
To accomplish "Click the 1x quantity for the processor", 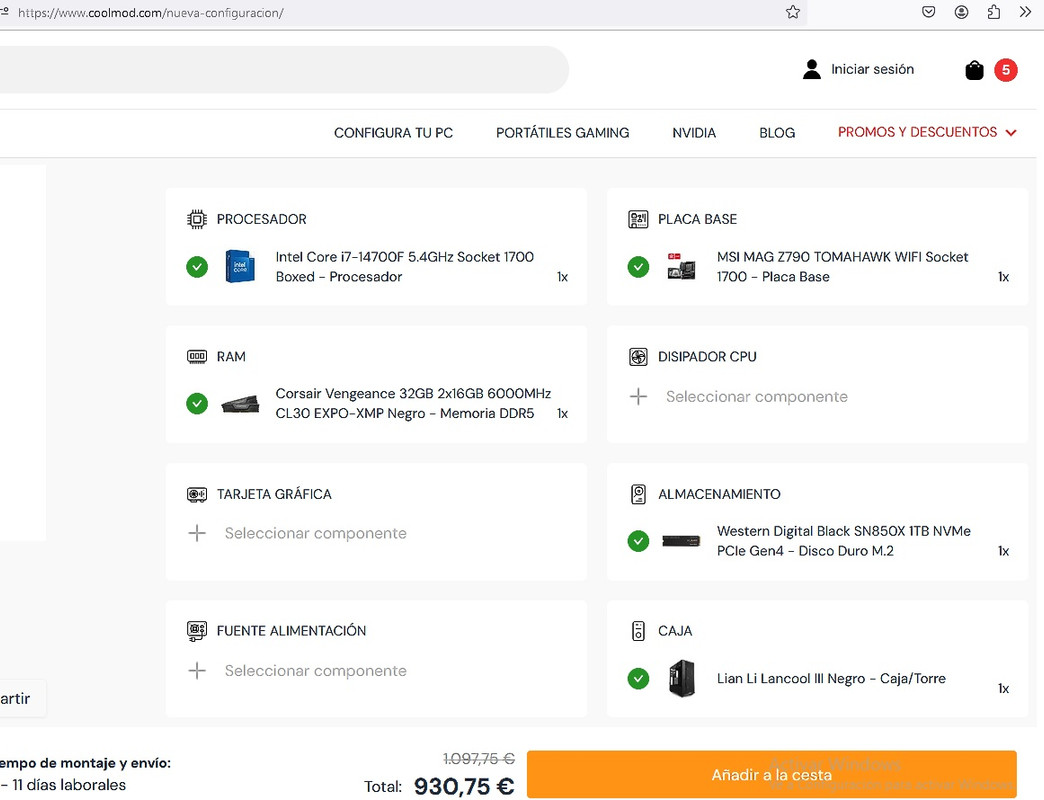I will 563,277.
